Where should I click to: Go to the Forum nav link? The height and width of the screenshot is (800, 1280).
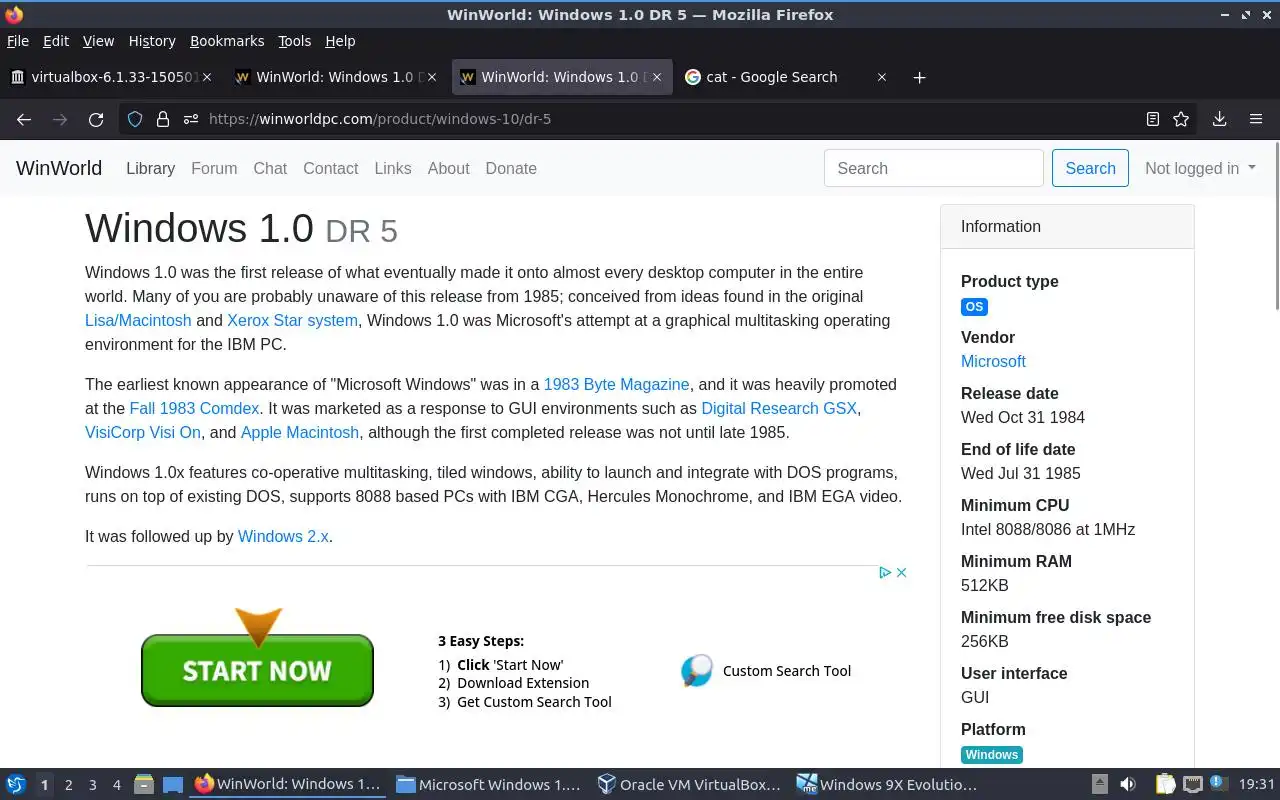214,168
